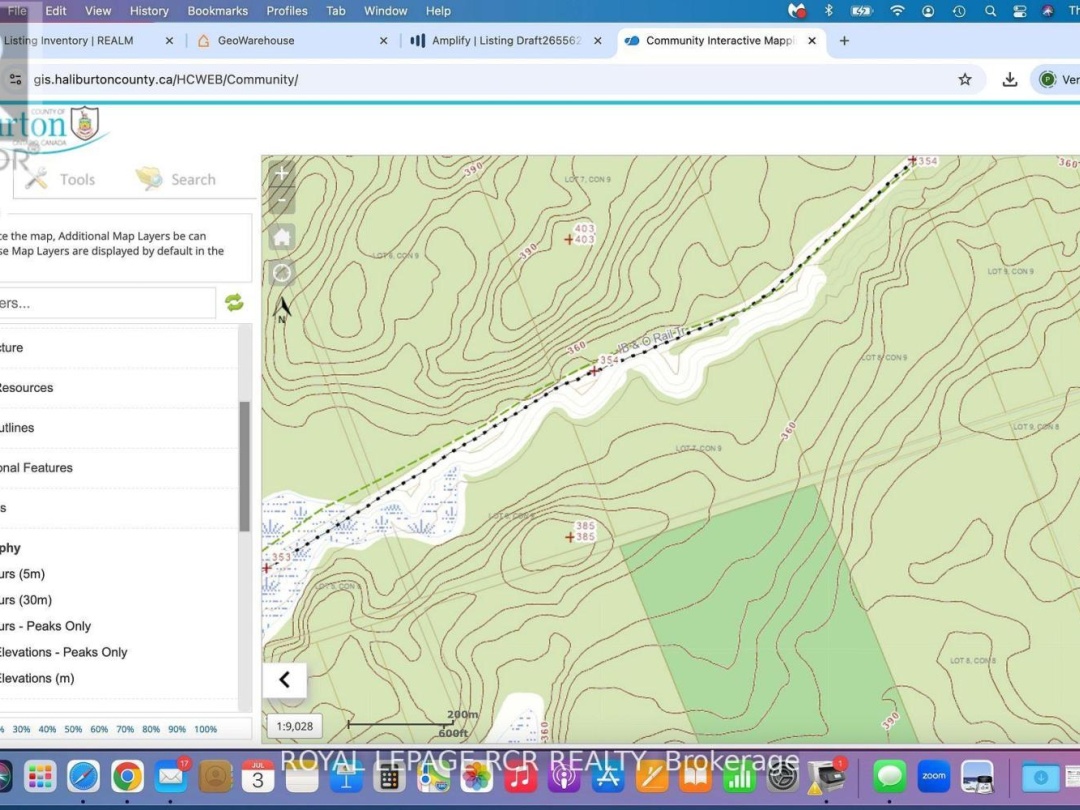Zoom in on the map with plus button
Viewport: 1080px width, 810px height.
(x=281, y=173)
